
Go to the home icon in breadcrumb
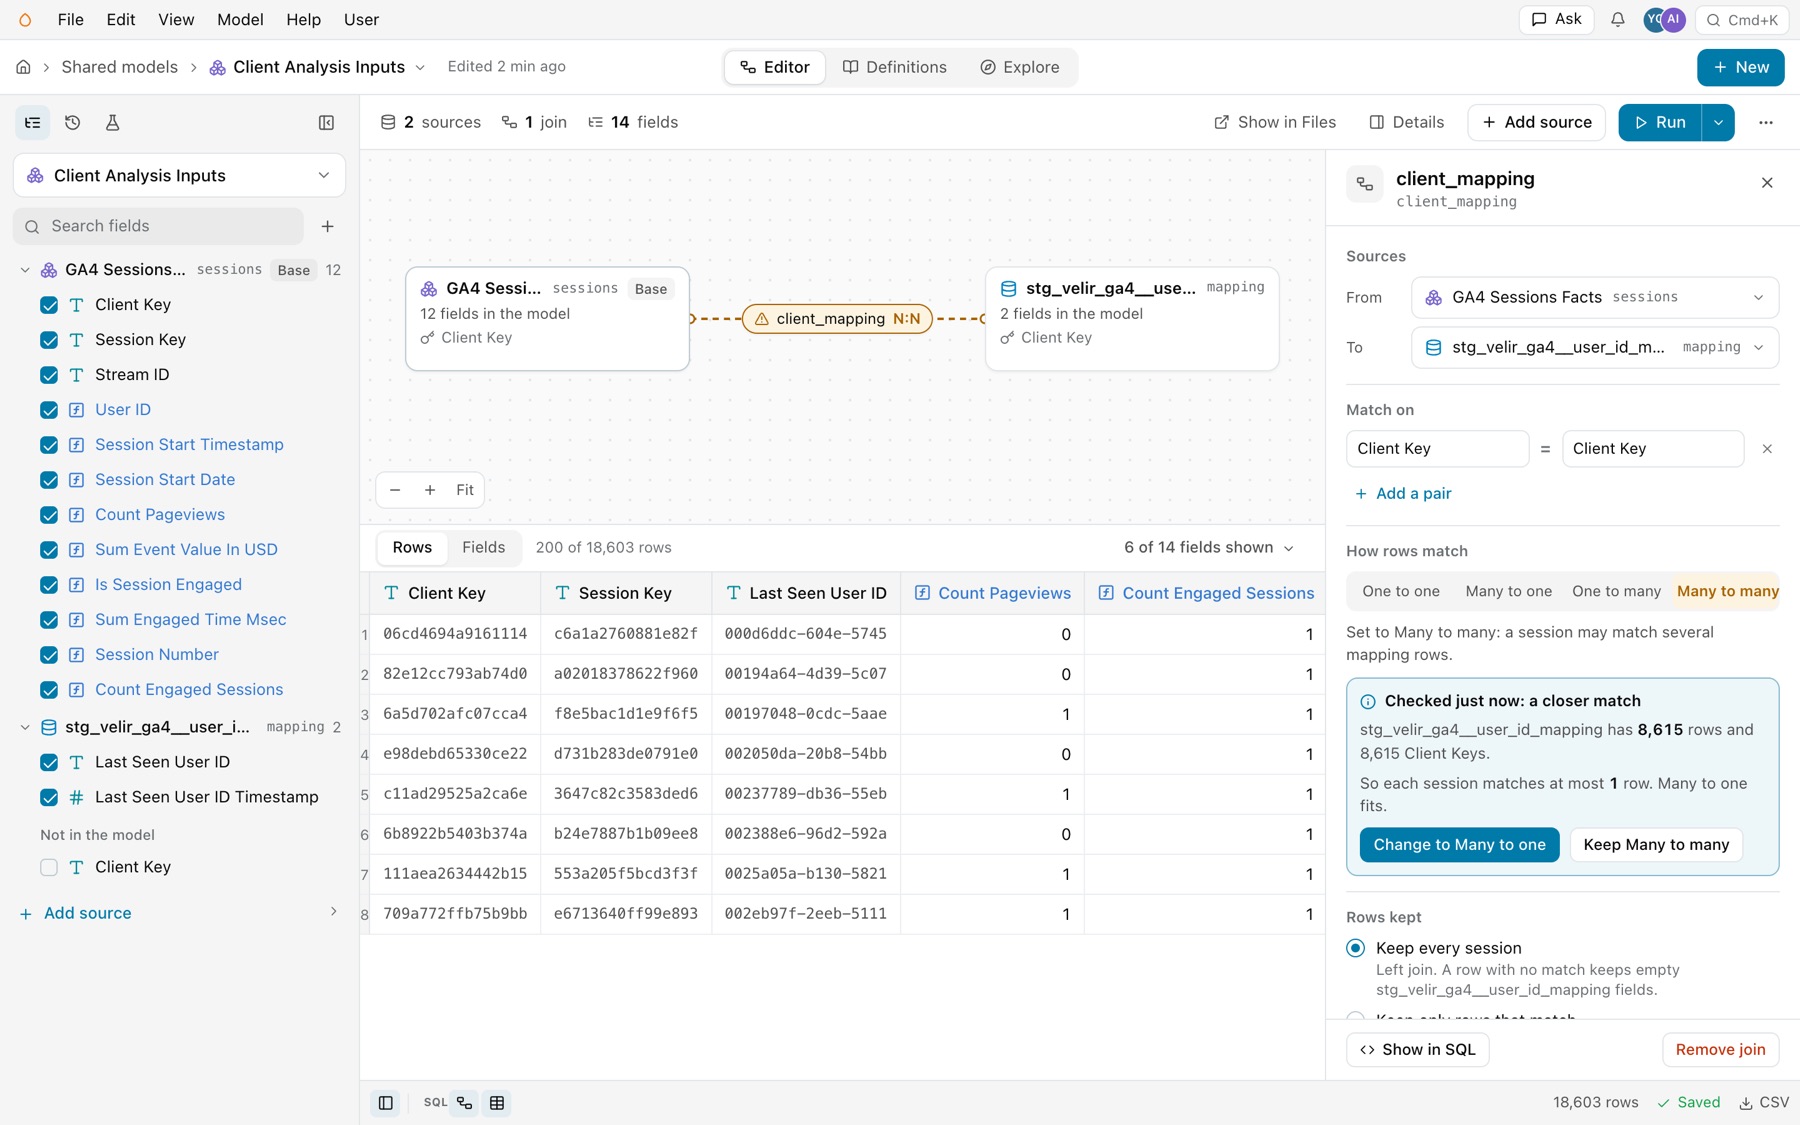23,67
